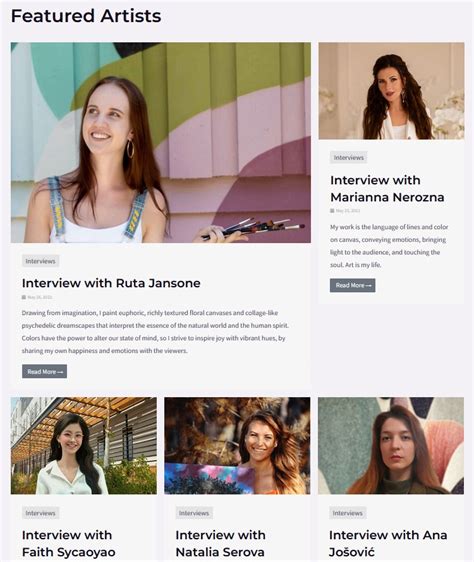The width and height of the screenshot is (474, 562).
Task: Open the Faith Sycaoyao portrait thumbnail
Action: 84,446
